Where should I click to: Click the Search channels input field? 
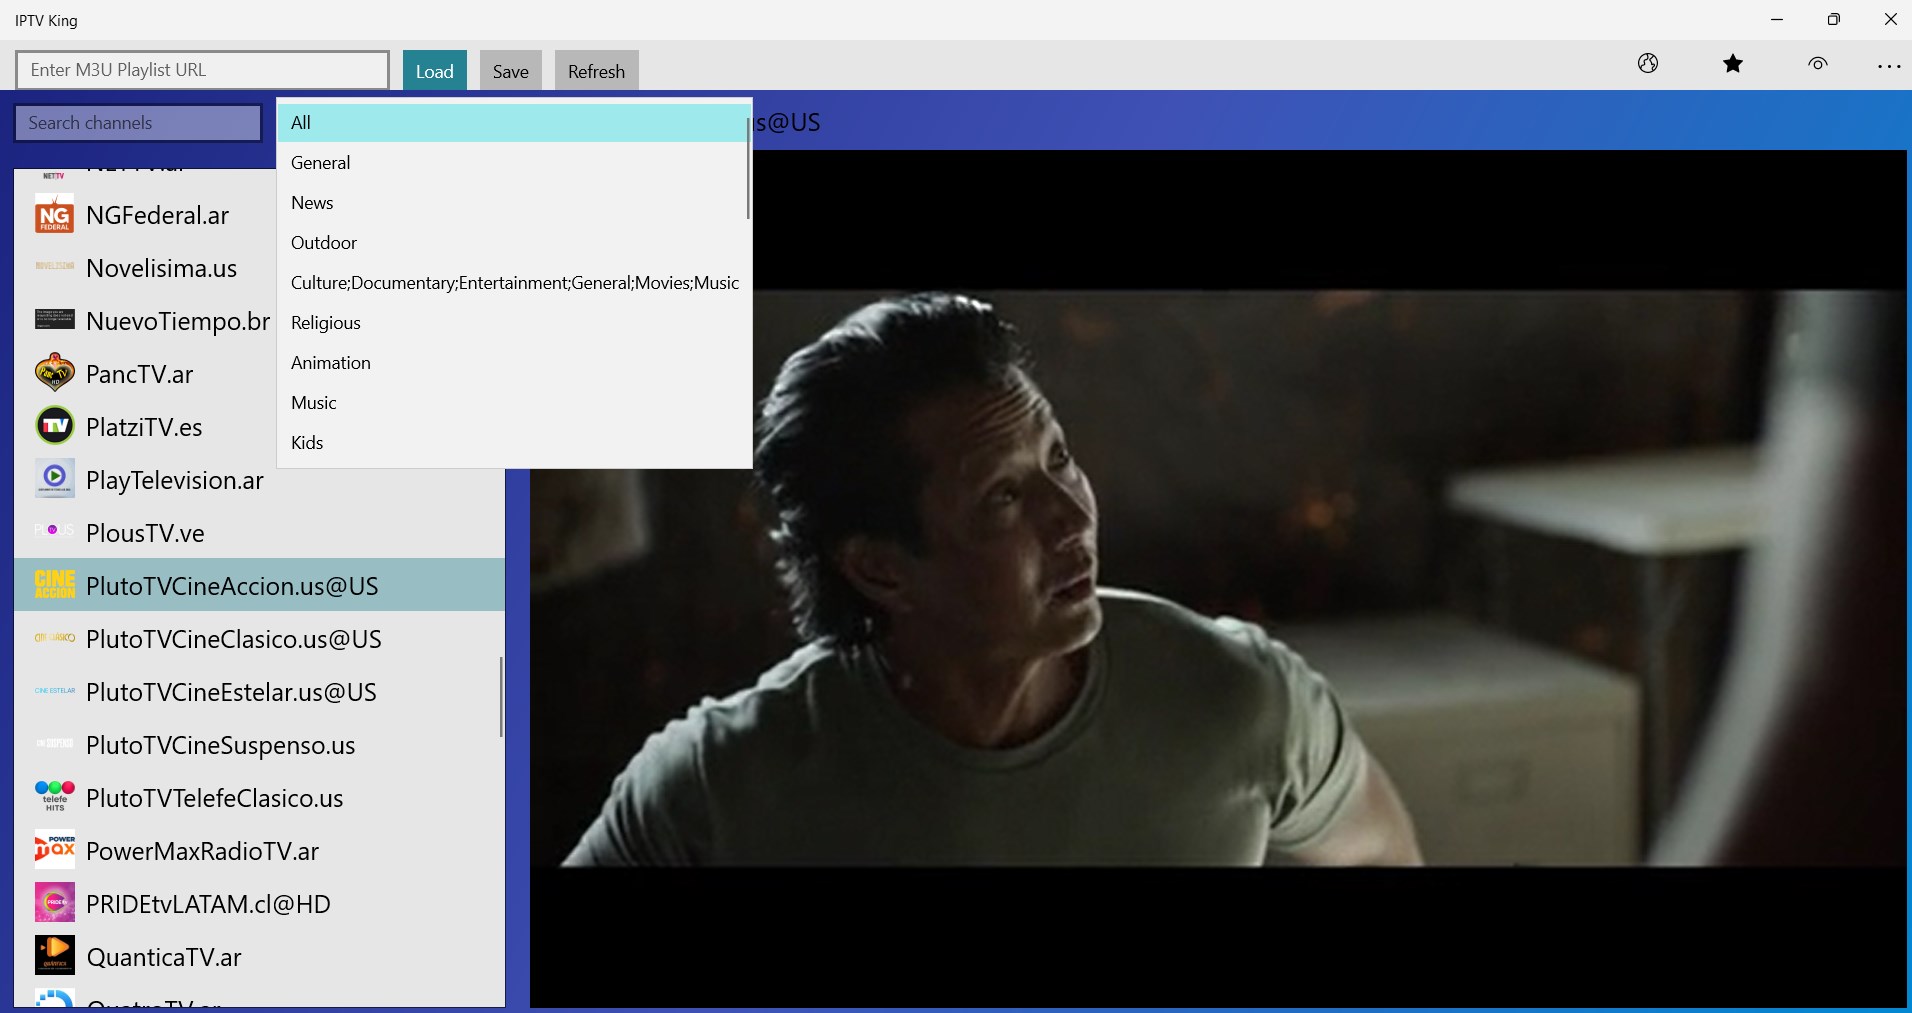point(137,122)
